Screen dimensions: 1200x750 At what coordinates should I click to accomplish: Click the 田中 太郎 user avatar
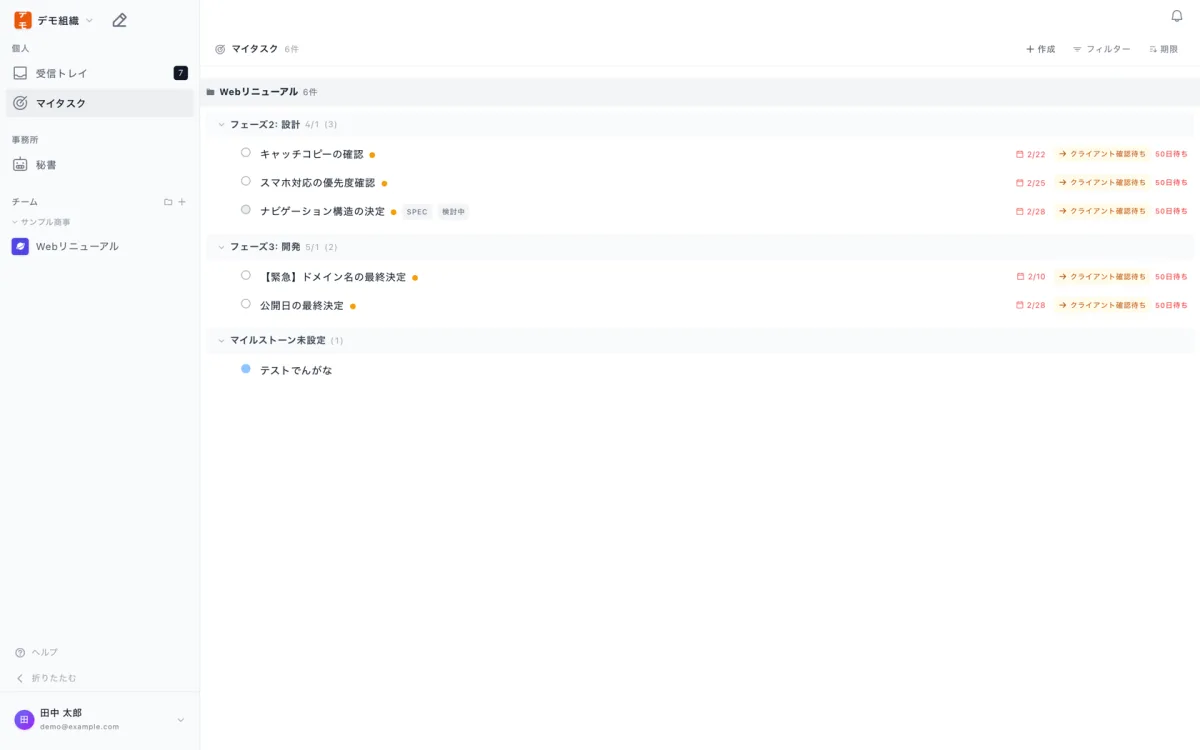coord(24,719)
